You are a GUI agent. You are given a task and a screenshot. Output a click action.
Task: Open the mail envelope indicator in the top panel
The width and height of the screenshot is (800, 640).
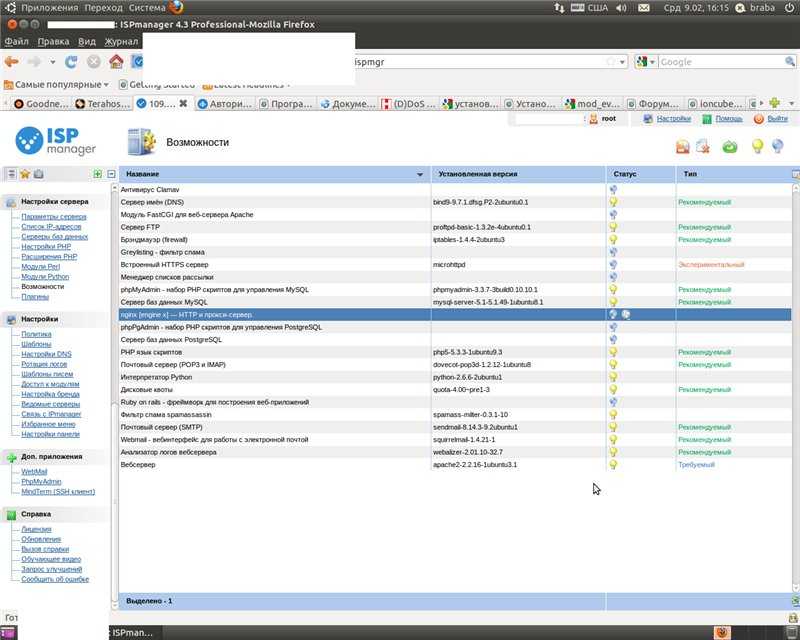click(644, 8)
